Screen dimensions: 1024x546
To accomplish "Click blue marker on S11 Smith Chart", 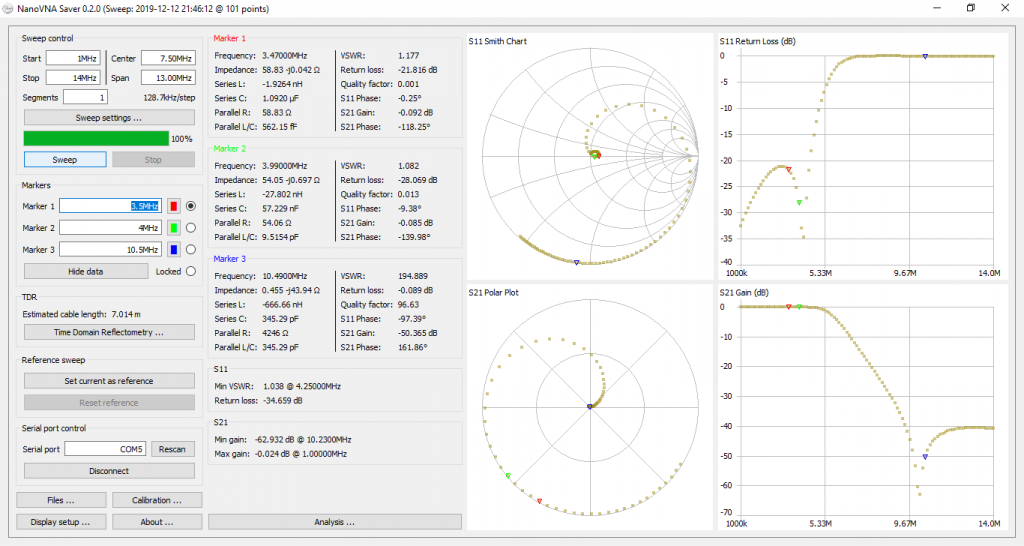I will pyautogui.click(x=576, y=263).
